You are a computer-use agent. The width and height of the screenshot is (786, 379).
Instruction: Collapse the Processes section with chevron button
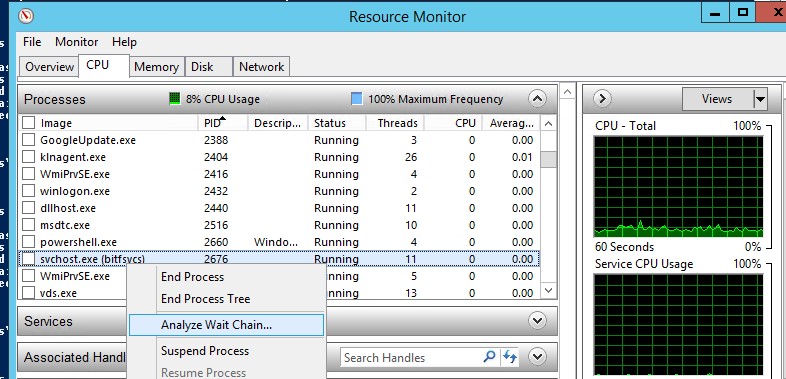(537, 99)
